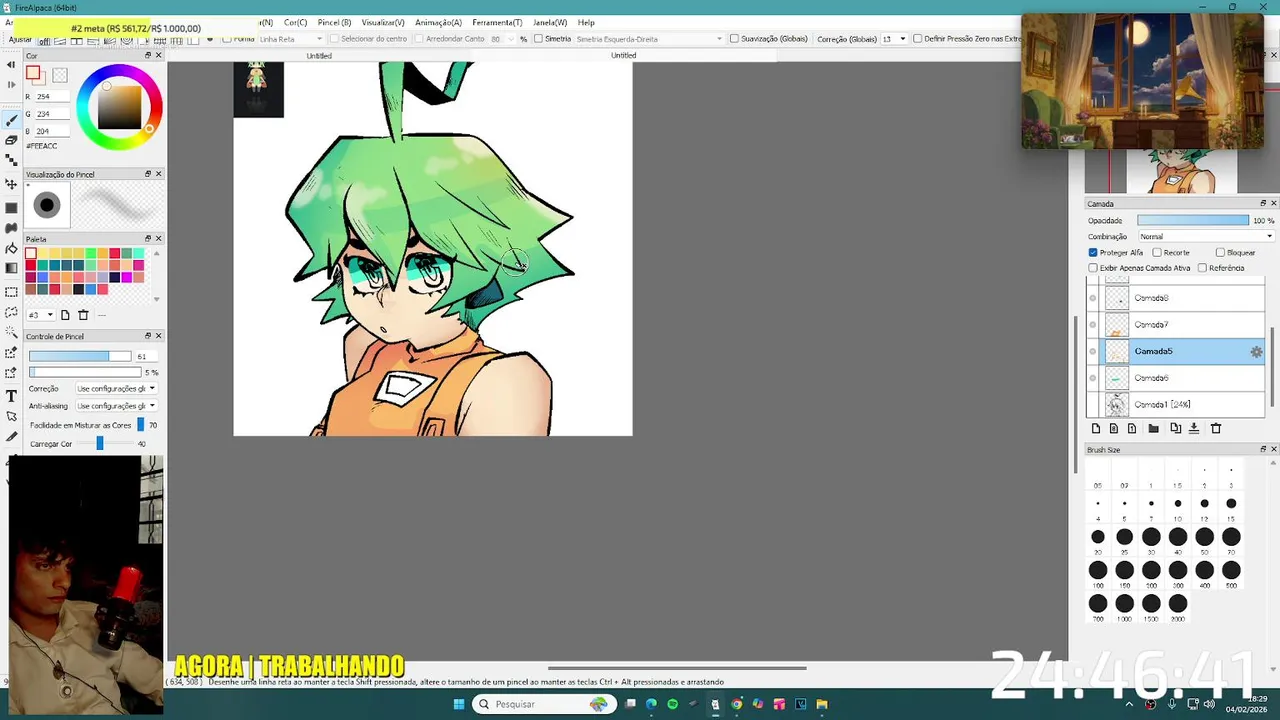The width and height of the screenshot is (1280, 720).
Task: Select the Gradient tool
Action: click(11, 268)
